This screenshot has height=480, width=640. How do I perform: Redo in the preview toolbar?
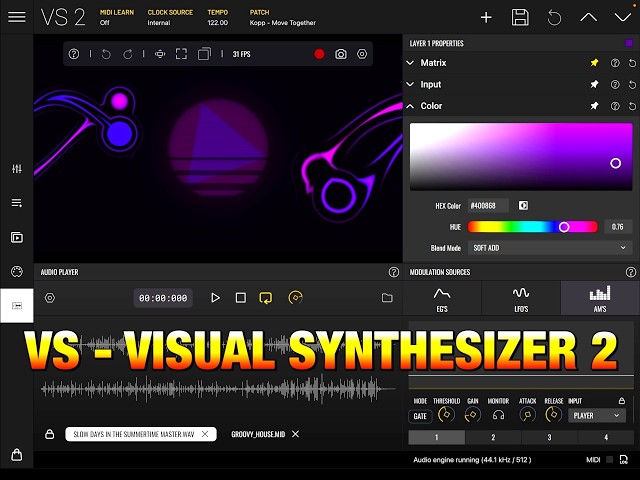coord(128,54)
